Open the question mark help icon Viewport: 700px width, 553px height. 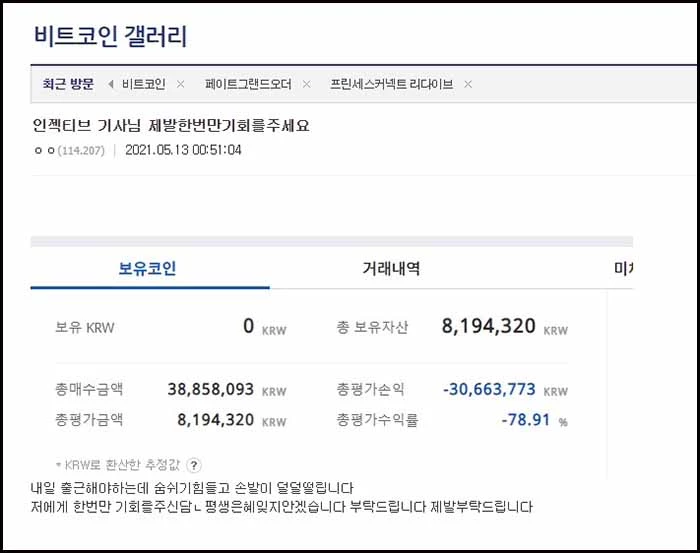point(194,466)
